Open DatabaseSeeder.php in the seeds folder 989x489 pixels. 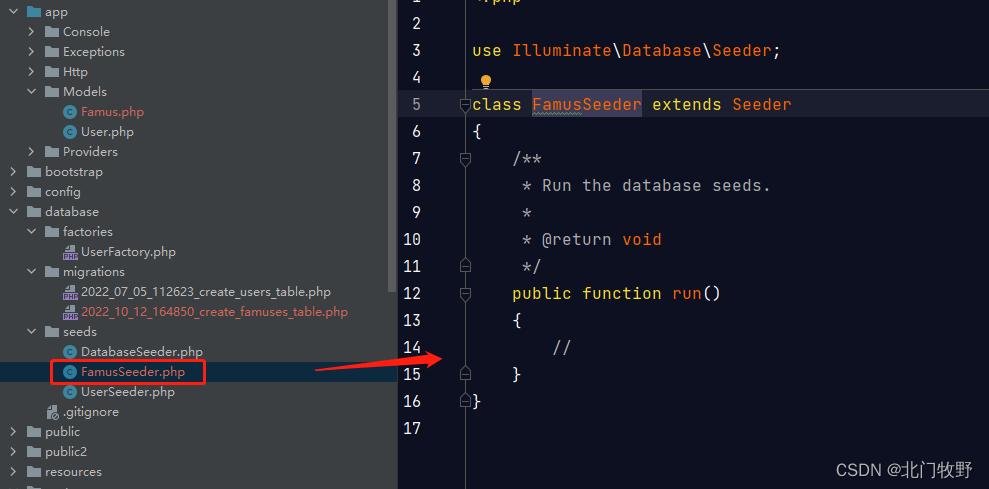coord(142,352)
